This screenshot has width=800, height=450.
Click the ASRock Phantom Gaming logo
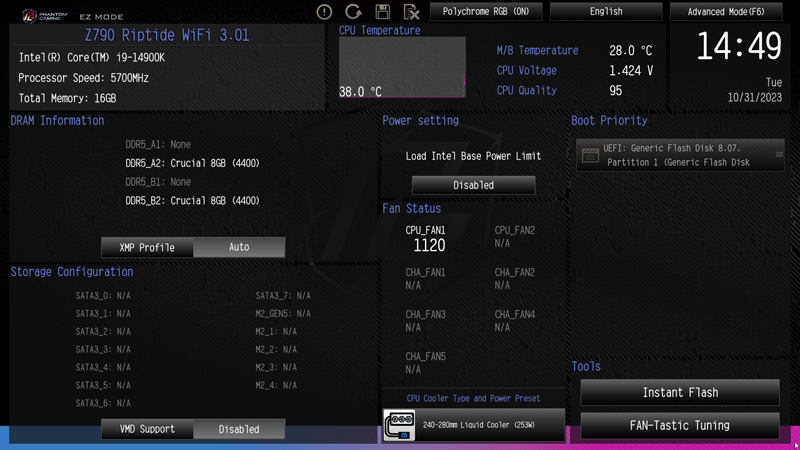[45, 16]
